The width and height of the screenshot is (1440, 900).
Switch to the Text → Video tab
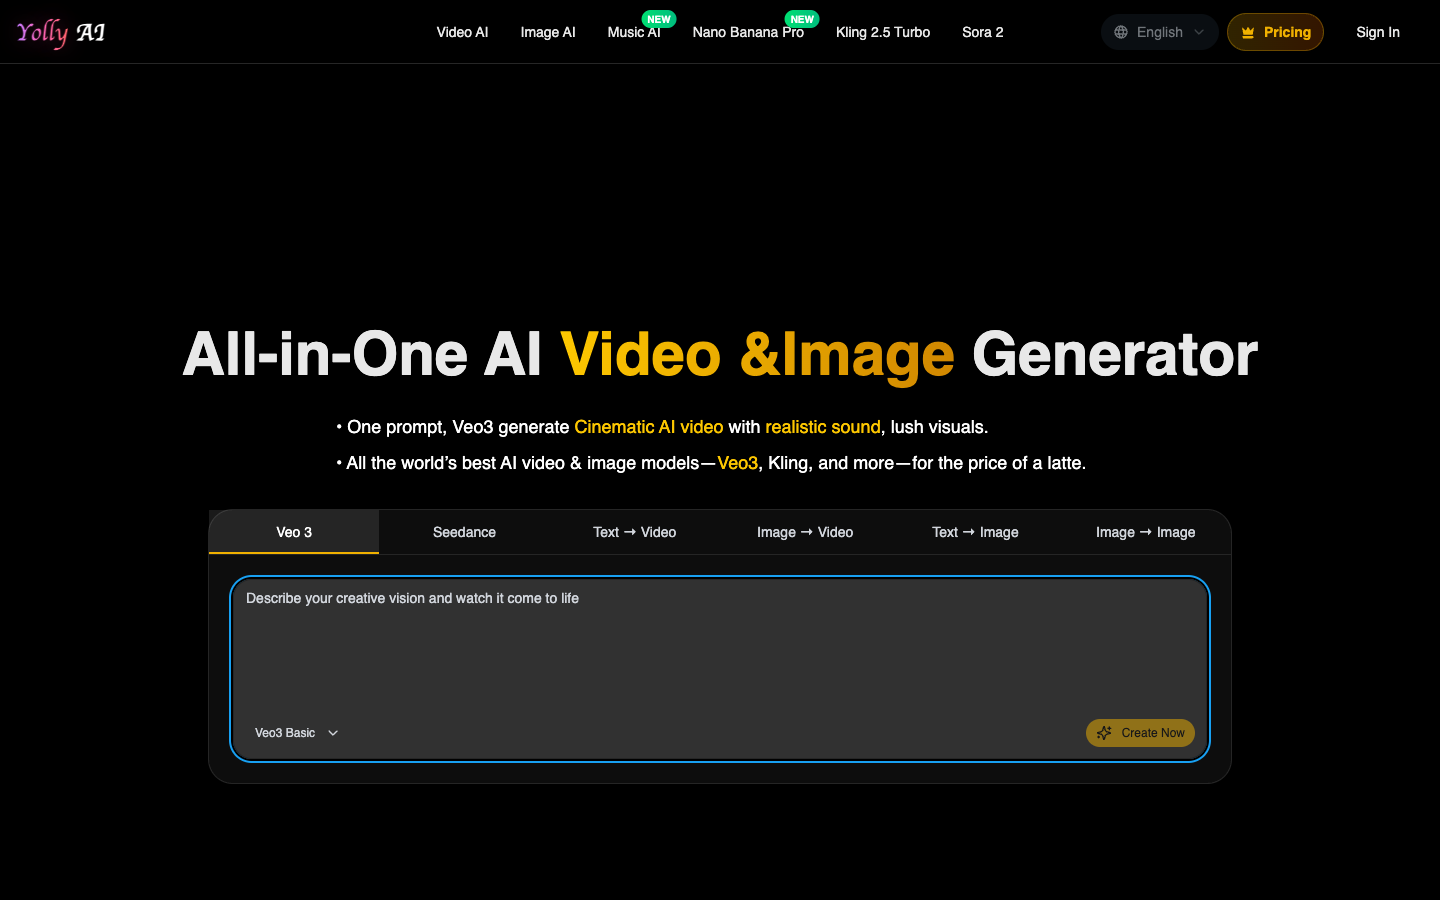pos(635,532)
